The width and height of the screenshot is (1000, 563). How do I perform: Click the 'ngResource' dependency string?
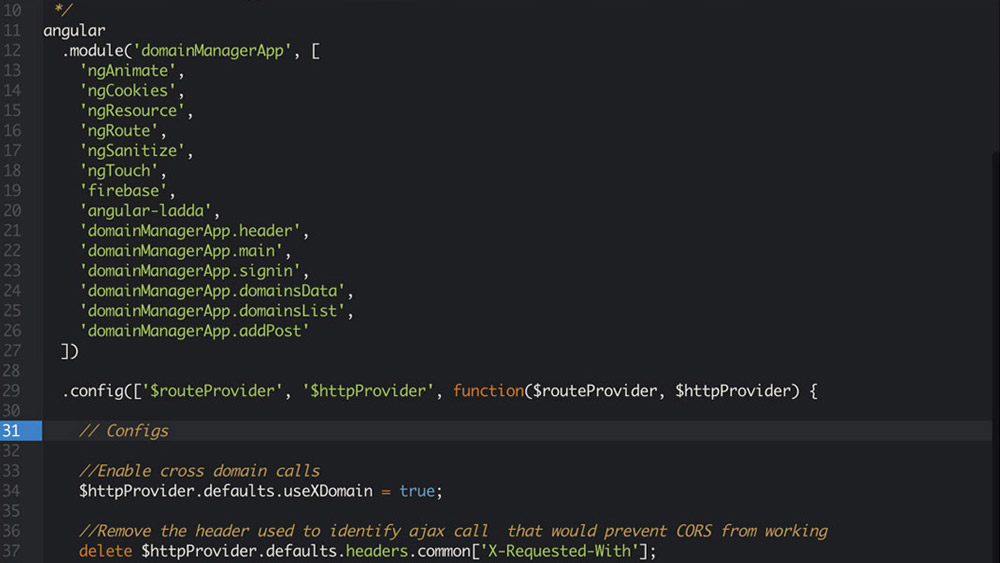tap(132, 110)
